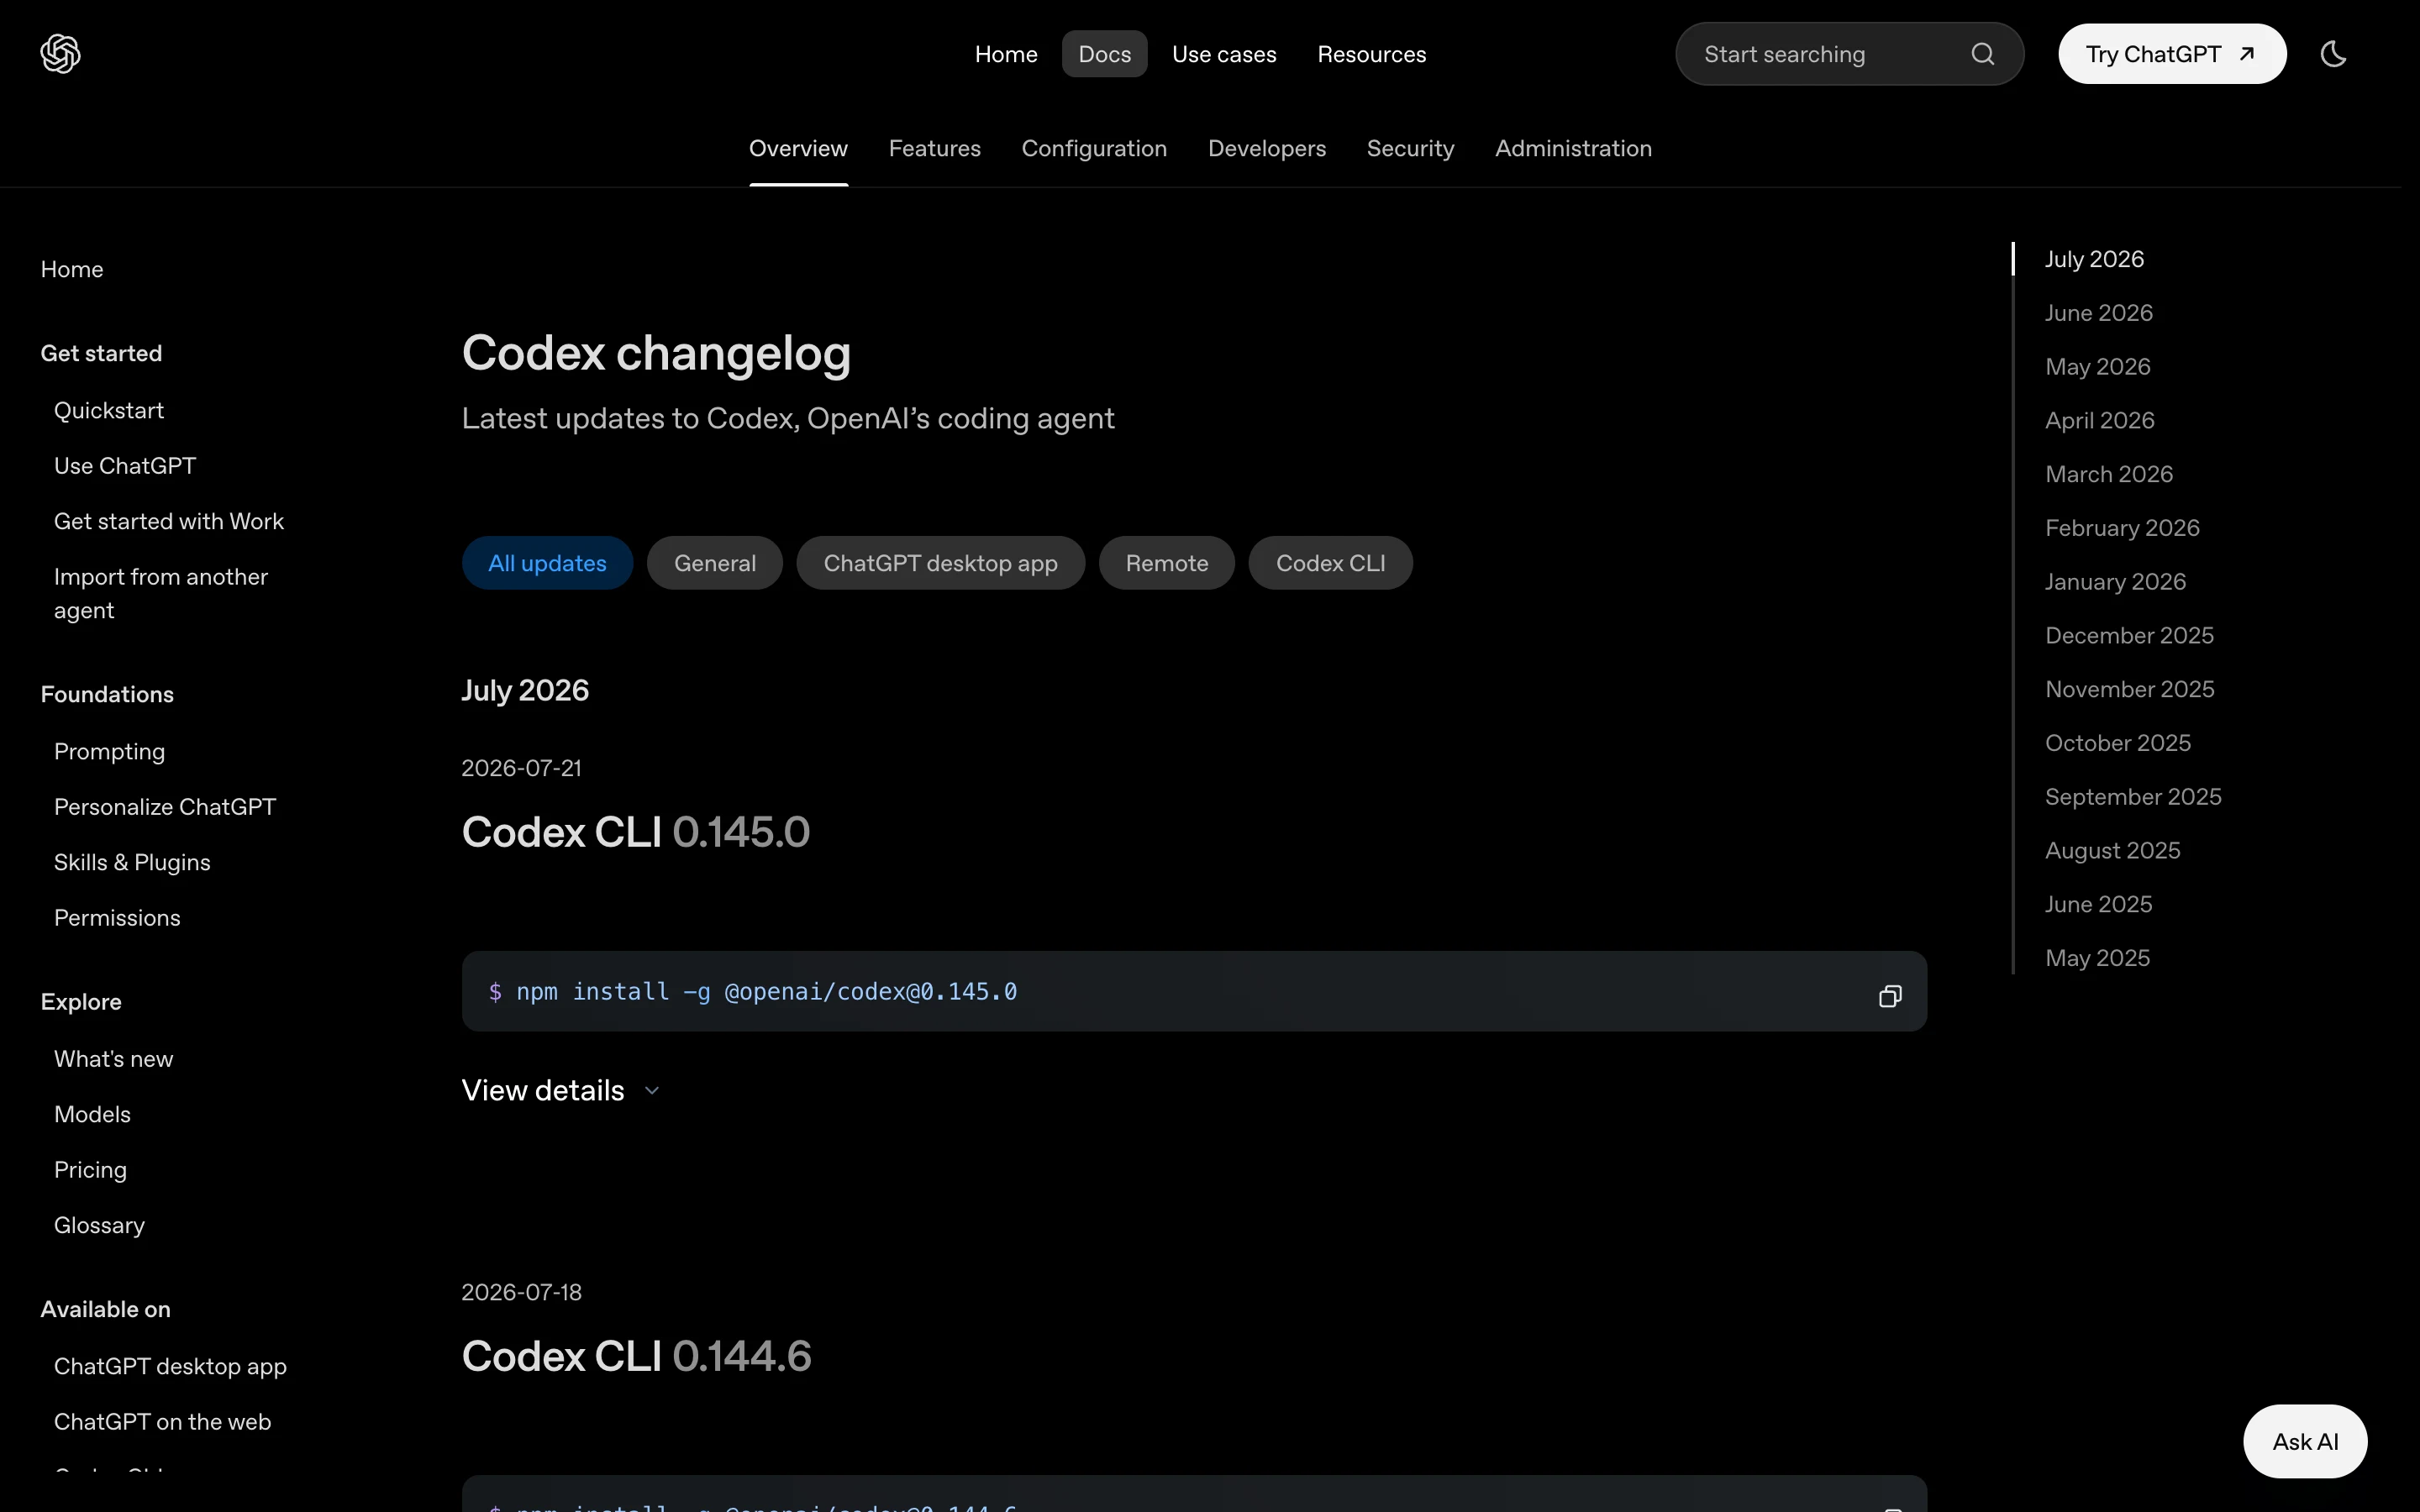Open Personalize ChatGPT sidebar link
Viewport: 2420px width, 1512px height.
(165, 807)
